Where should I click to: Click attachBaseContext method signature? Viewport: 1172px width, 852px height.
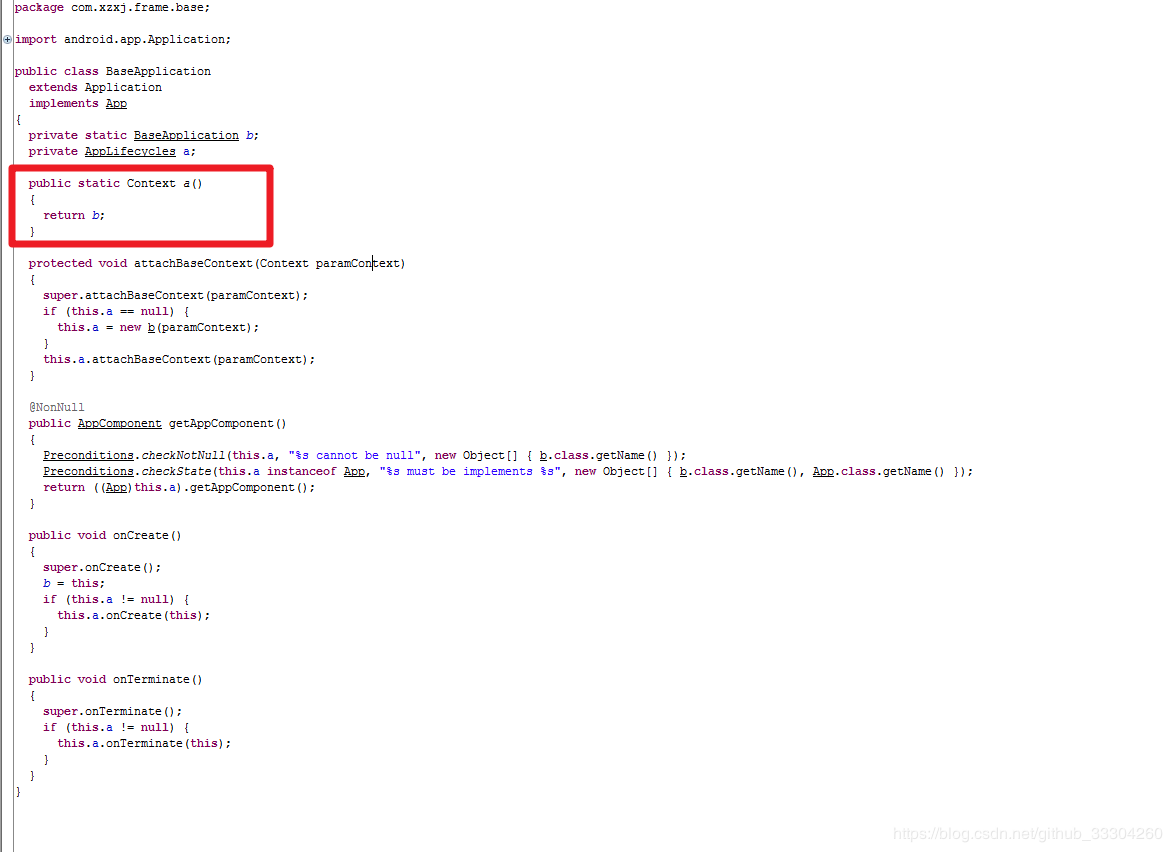pos(217,263)
